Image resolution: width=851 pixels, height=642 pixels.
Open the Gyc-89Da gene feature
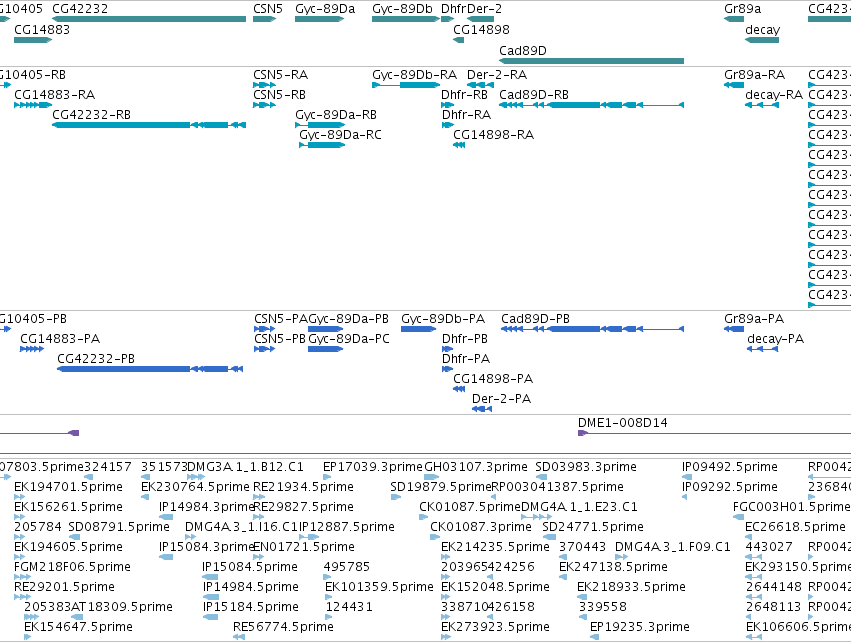320,19
